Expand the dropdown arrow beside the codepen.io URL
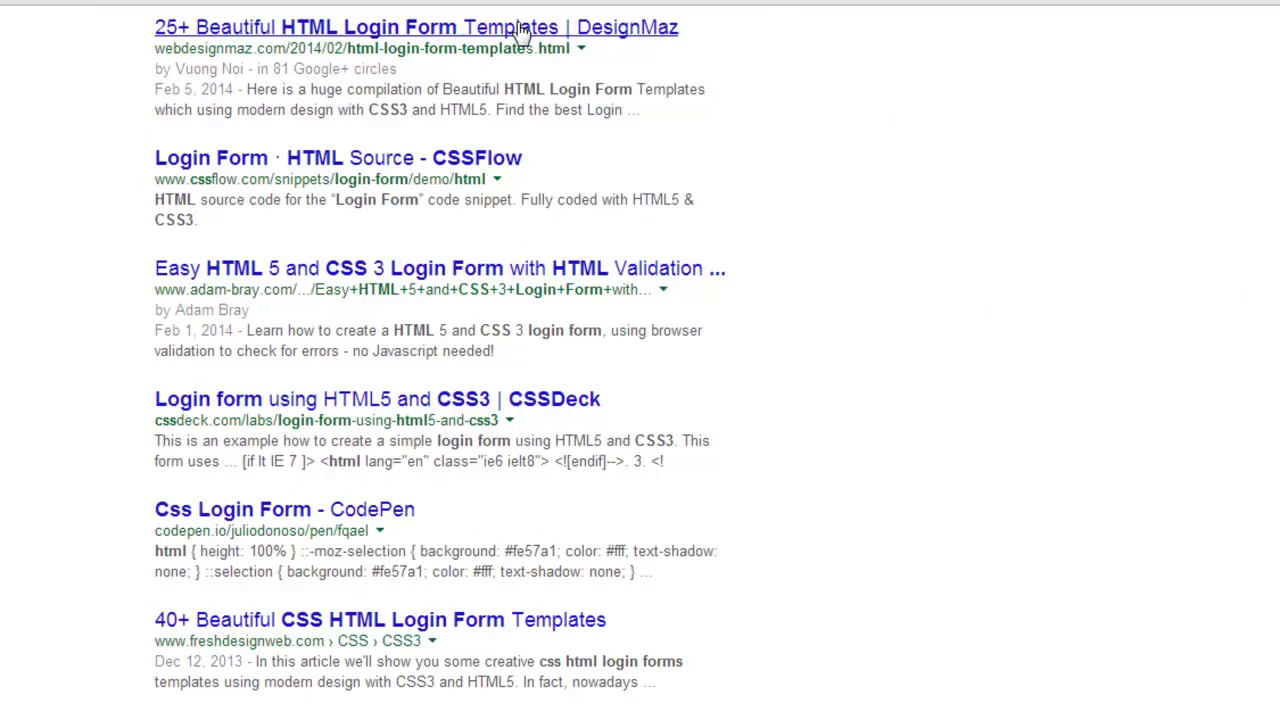 tap(380, 531)
